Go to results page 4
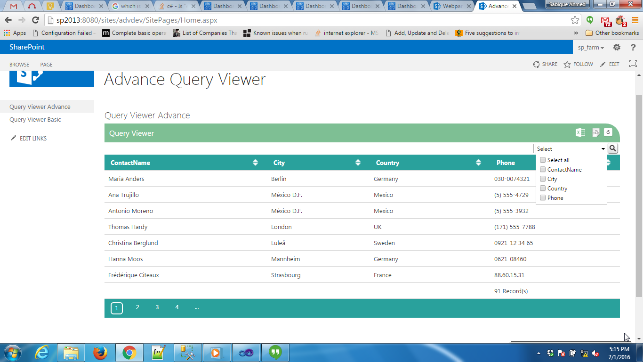643x362 pixels. [x=177, y=307]
